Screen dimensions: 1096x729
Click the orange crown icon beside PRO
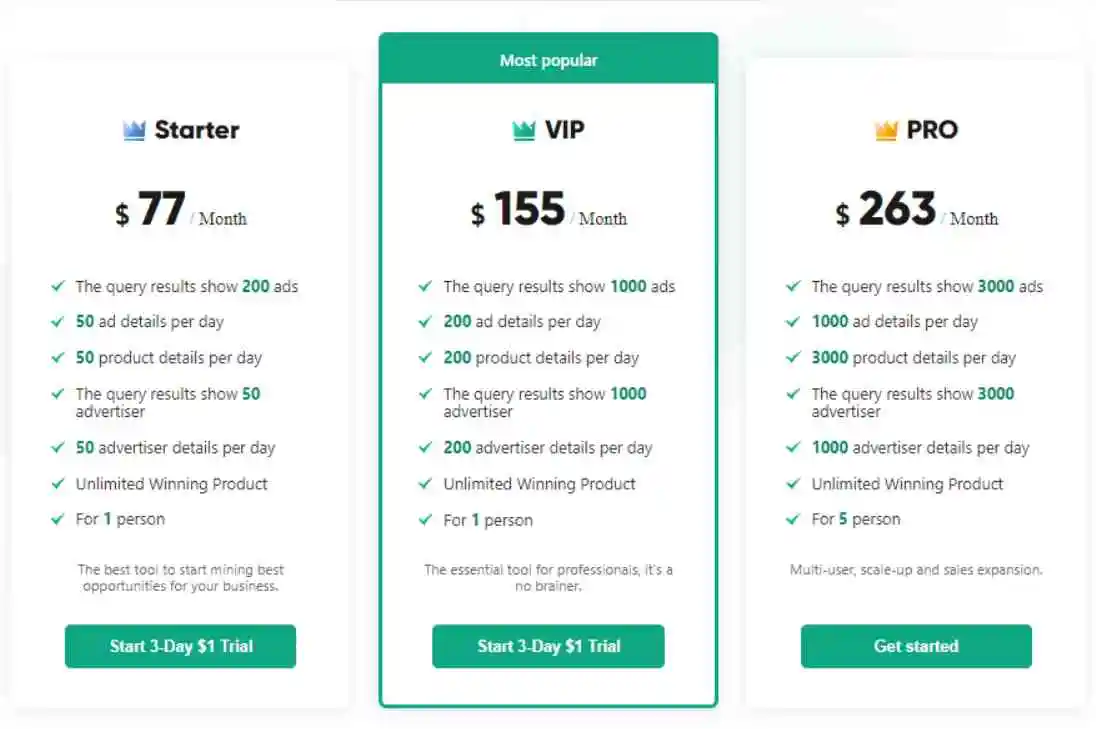[x=886, y=130]
